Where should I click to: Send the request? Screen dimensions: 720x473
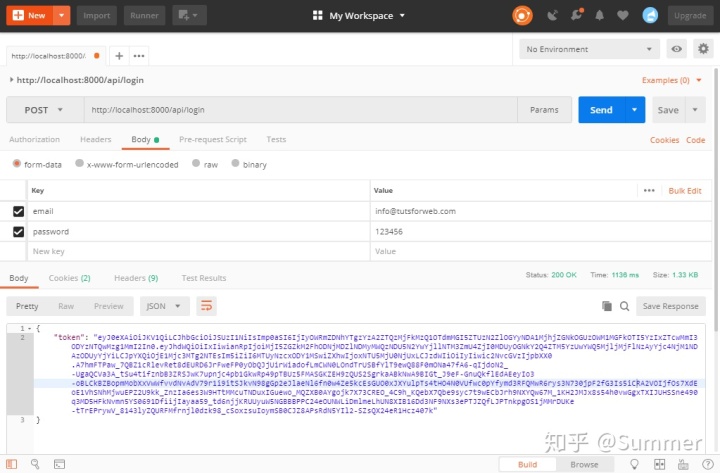601,110
